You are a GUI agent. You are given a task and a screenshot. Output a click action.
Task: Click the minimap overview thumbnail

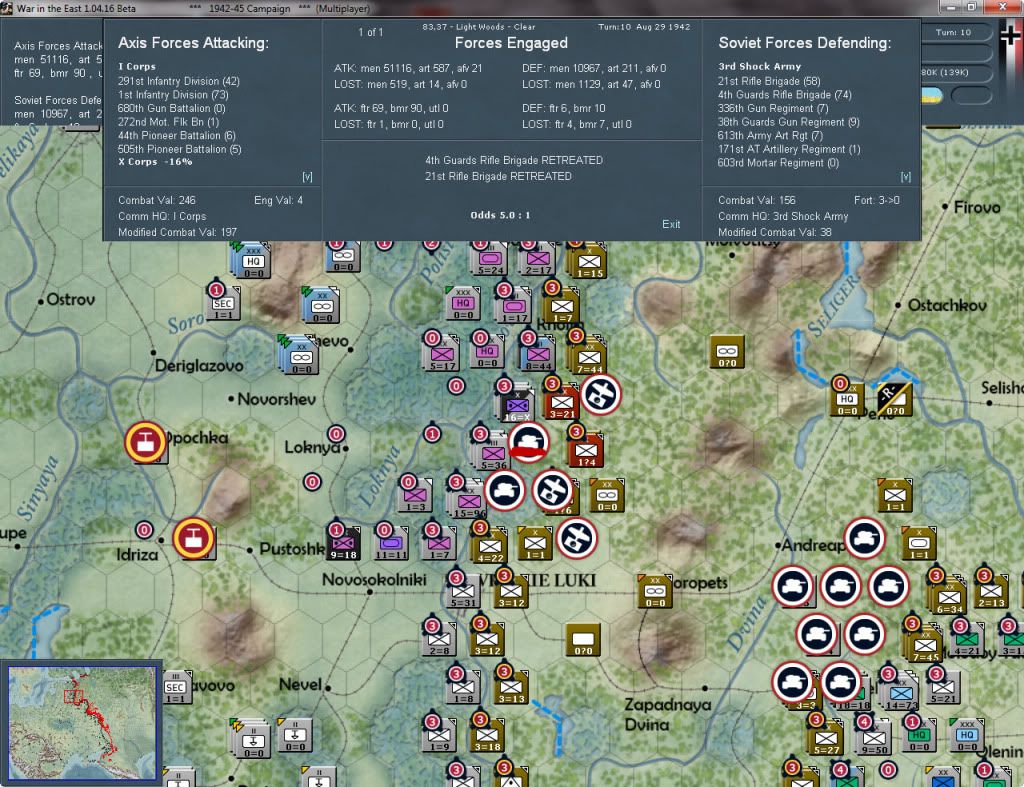(82, 722)
